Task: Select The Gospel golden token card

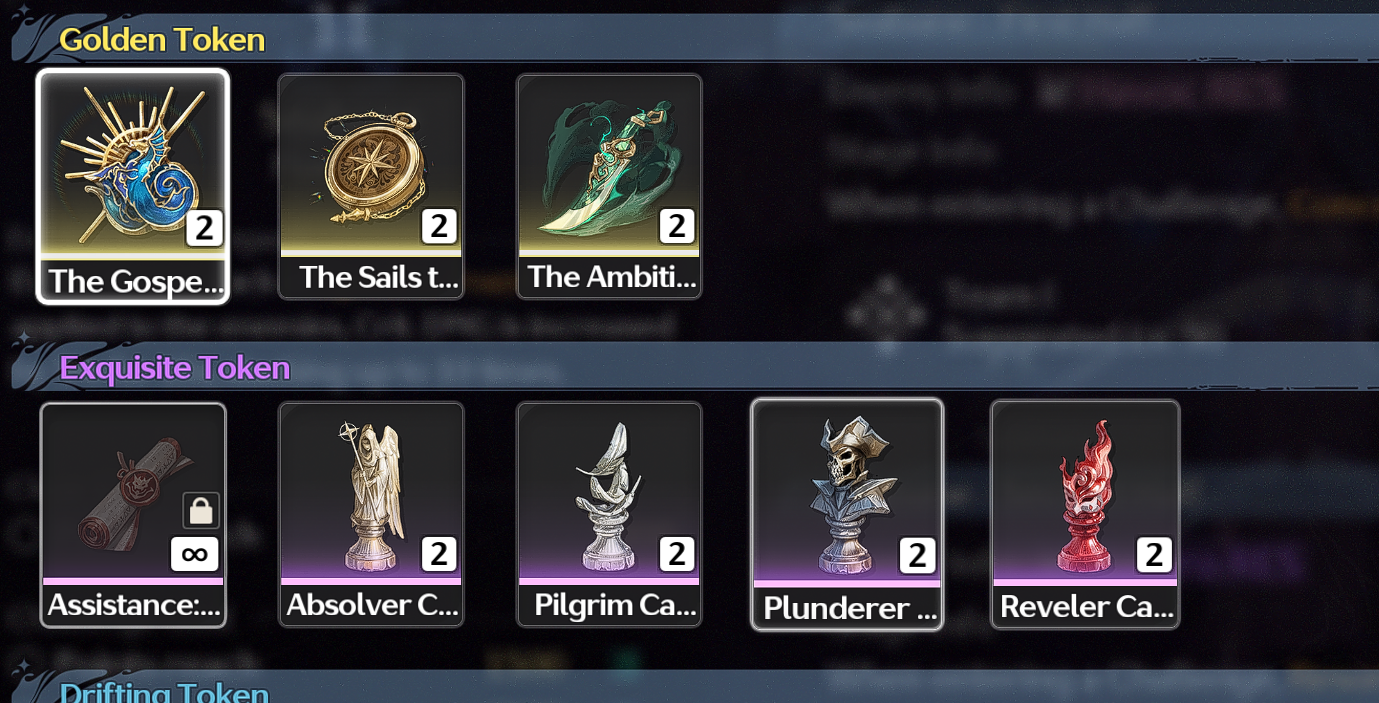Action: [133, 186]
